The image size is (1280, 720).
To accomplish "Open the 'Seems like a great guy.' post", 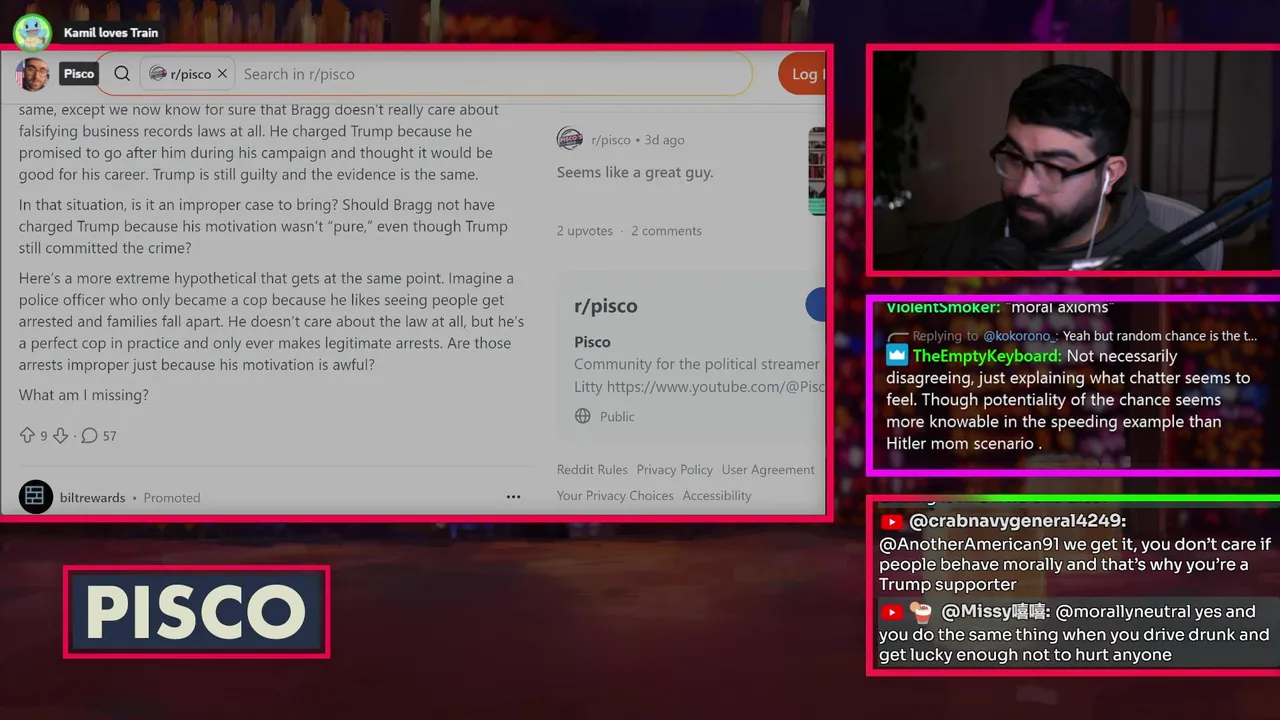I will tap(635, 172).
